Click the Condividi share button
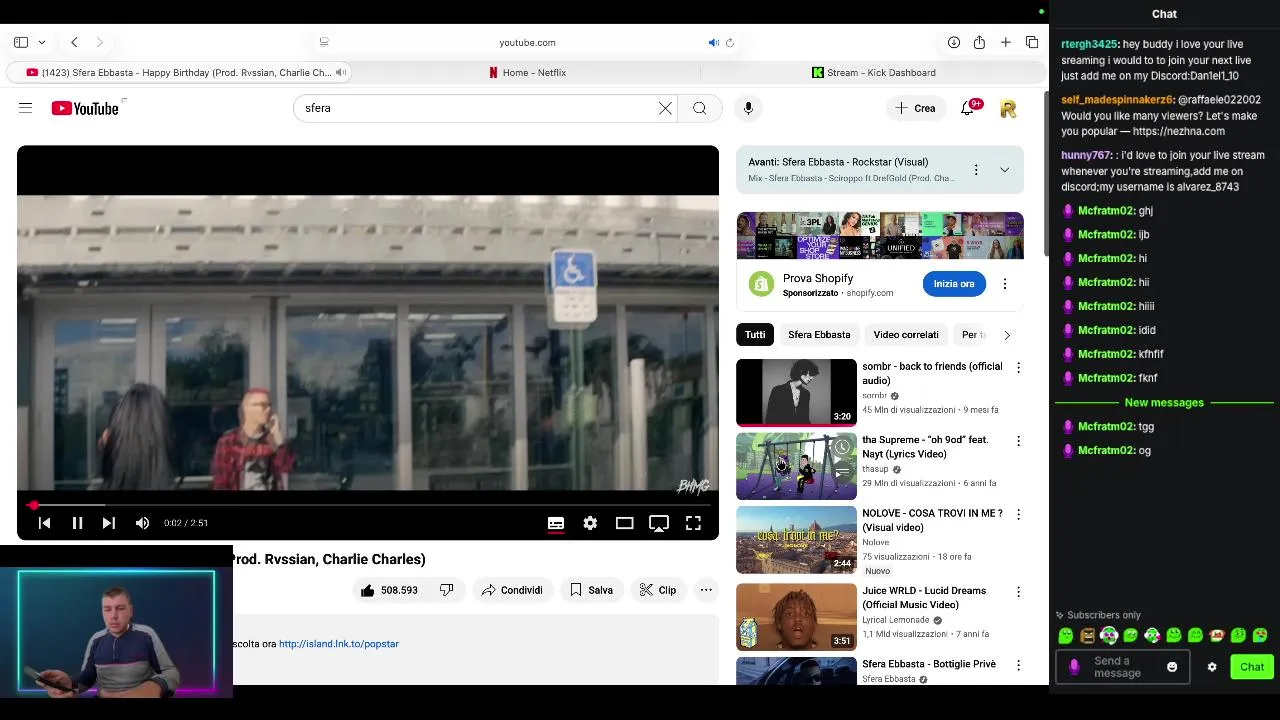The height and width of the screenshot is (720, 1280). (512, 590)
